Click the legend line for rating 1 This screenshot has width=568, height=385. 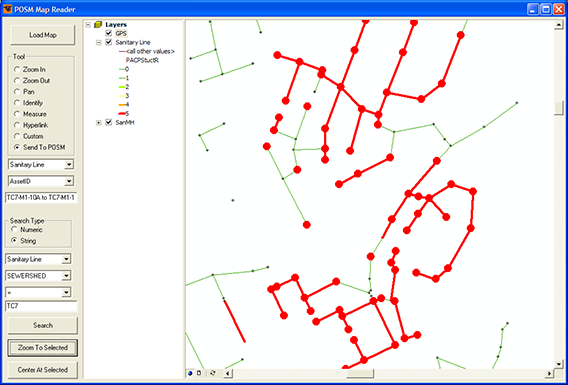click(122, 78)
